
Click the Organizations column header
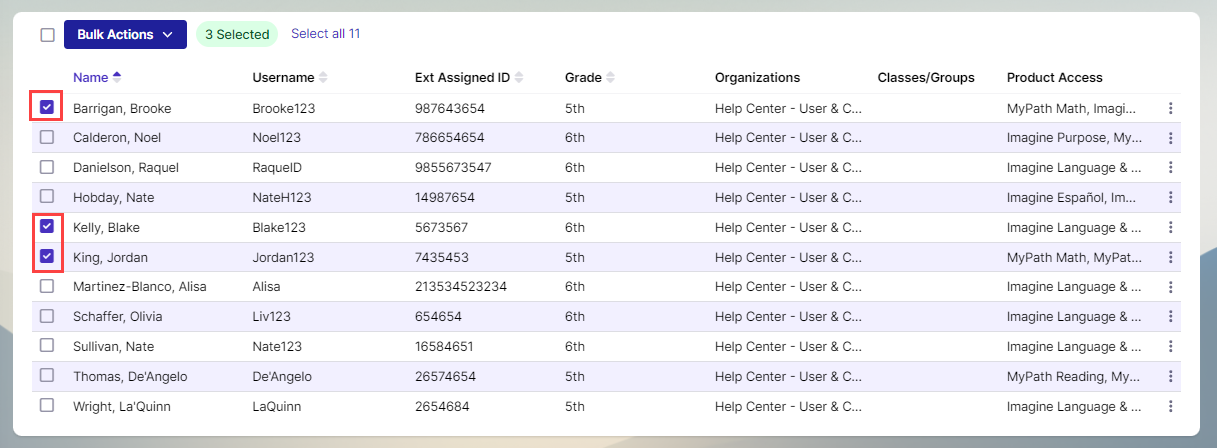[x=757, y=78]
